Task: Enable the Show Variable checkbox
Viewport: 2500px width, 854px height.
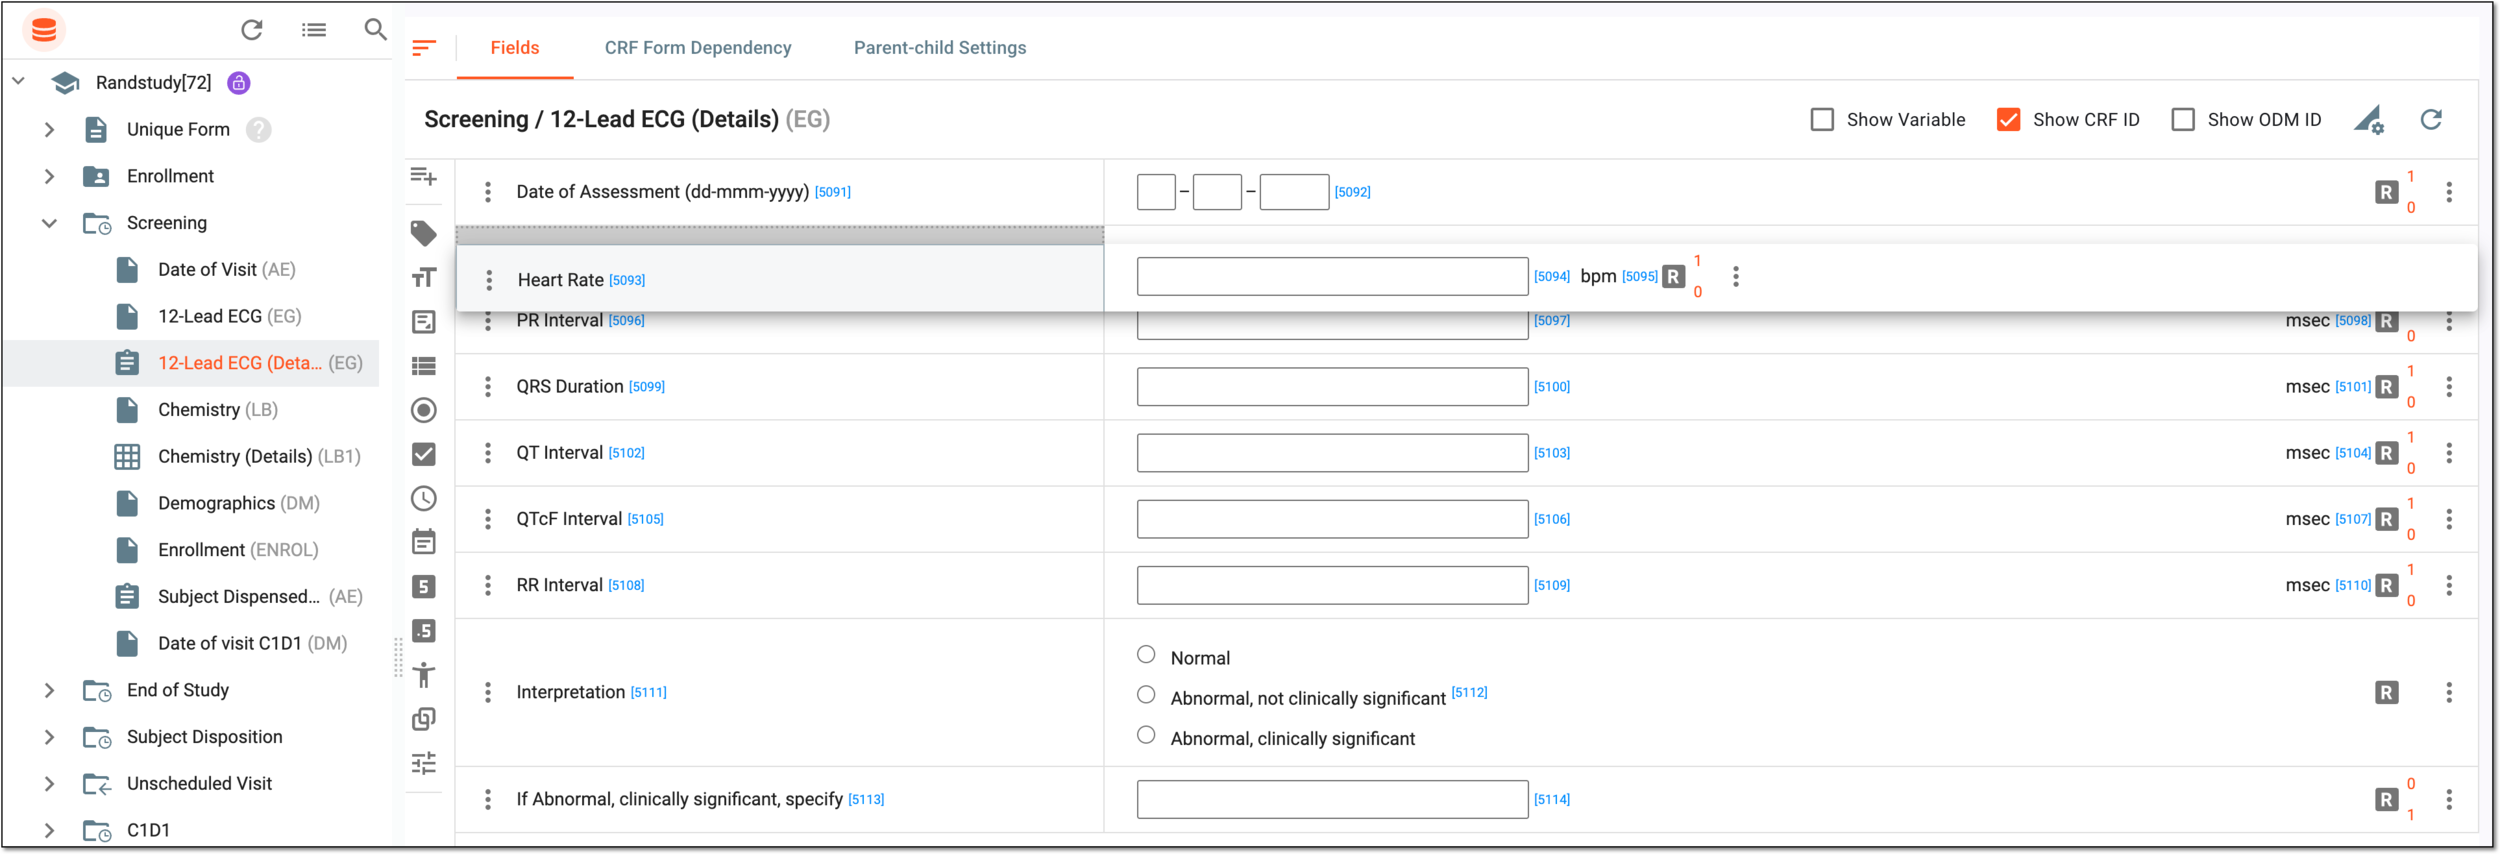Action: pyautogui.click(x=1823, y=120)
